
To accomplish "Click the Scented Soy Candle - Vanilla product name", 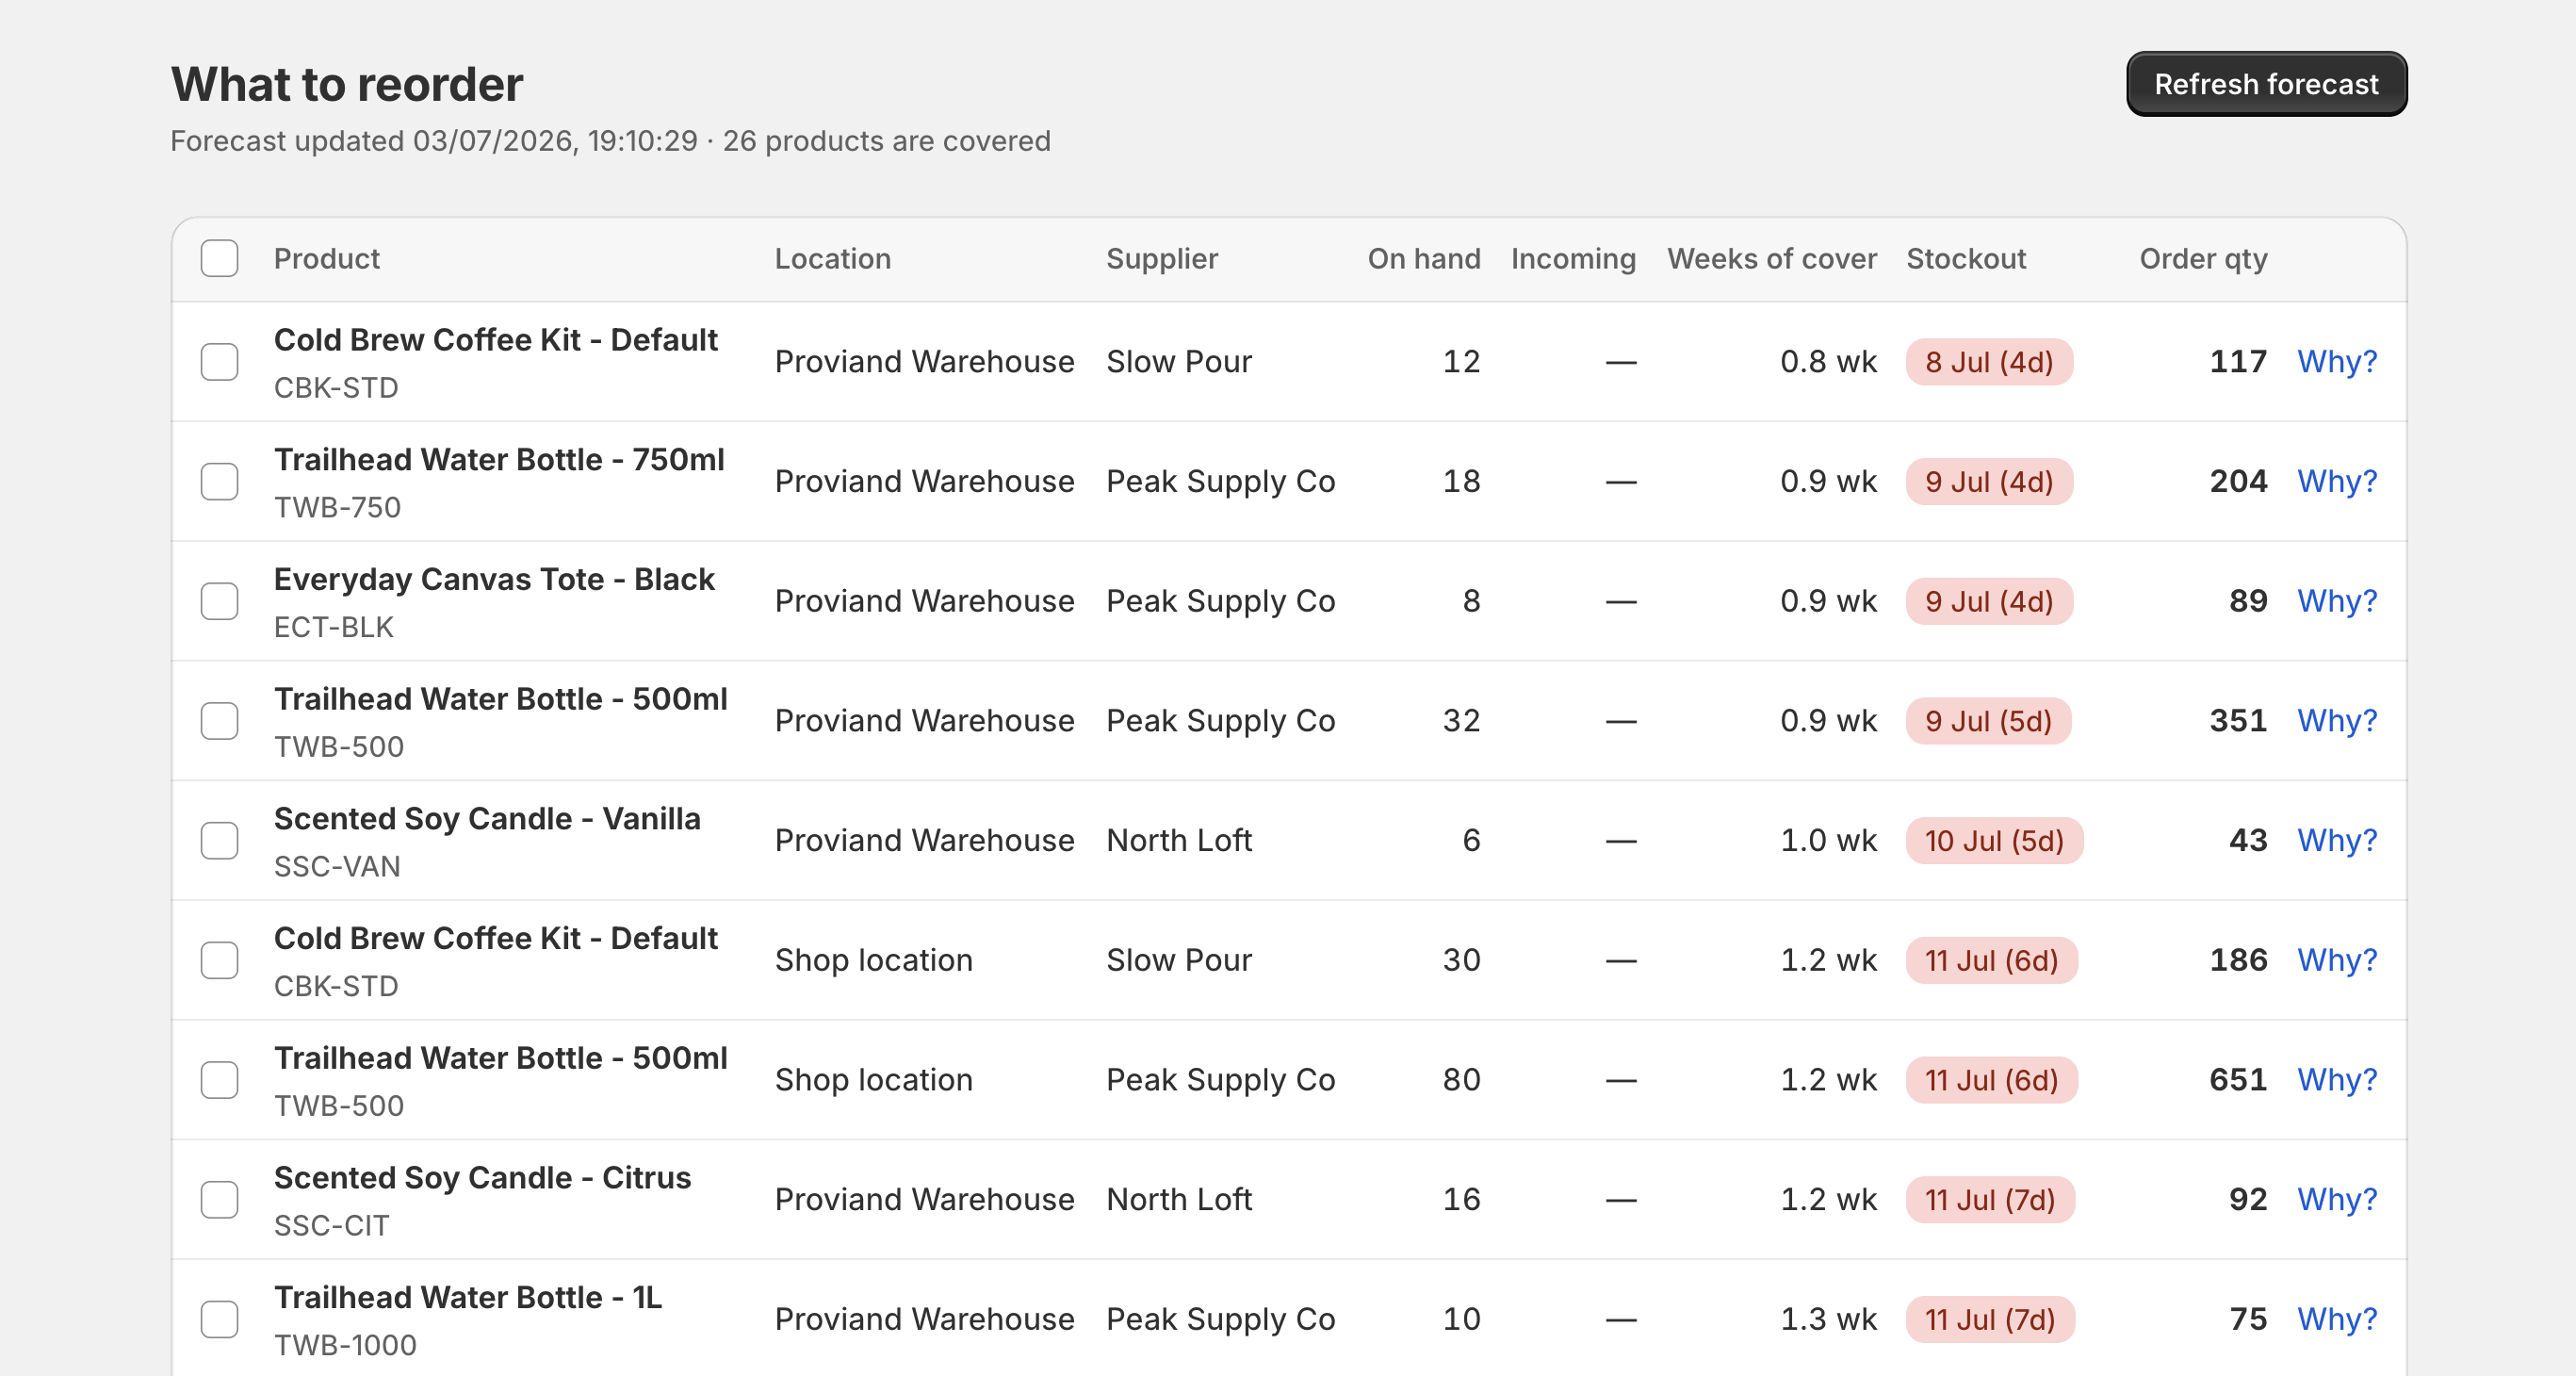I will tap(487, 818).
